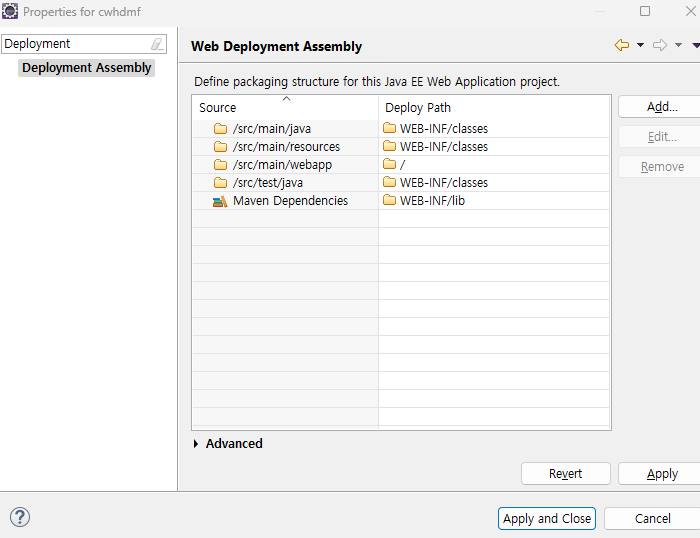Click the back navigation arrow icon
This screenshot has height=538, width=700.
(x=622, y=45)
